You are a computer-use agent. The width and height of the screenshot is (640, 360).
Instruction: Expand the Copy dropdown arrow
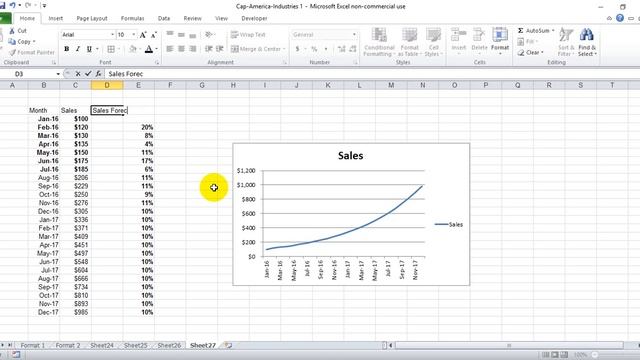34,42
